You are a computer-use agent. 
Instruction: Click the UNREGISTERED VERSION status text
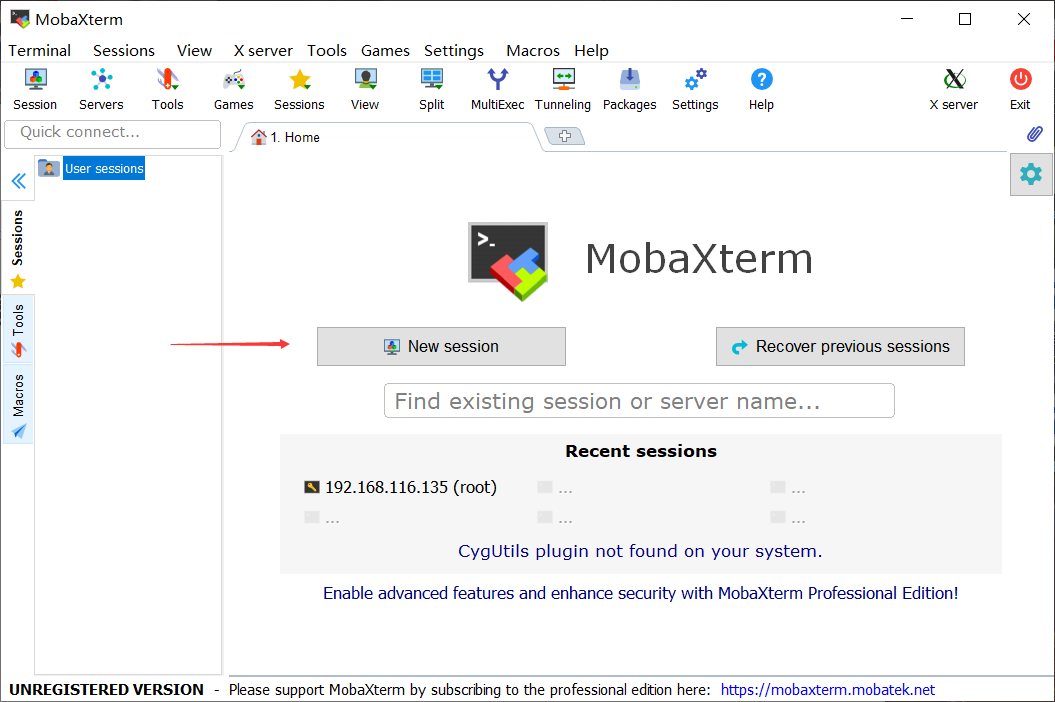106,690
